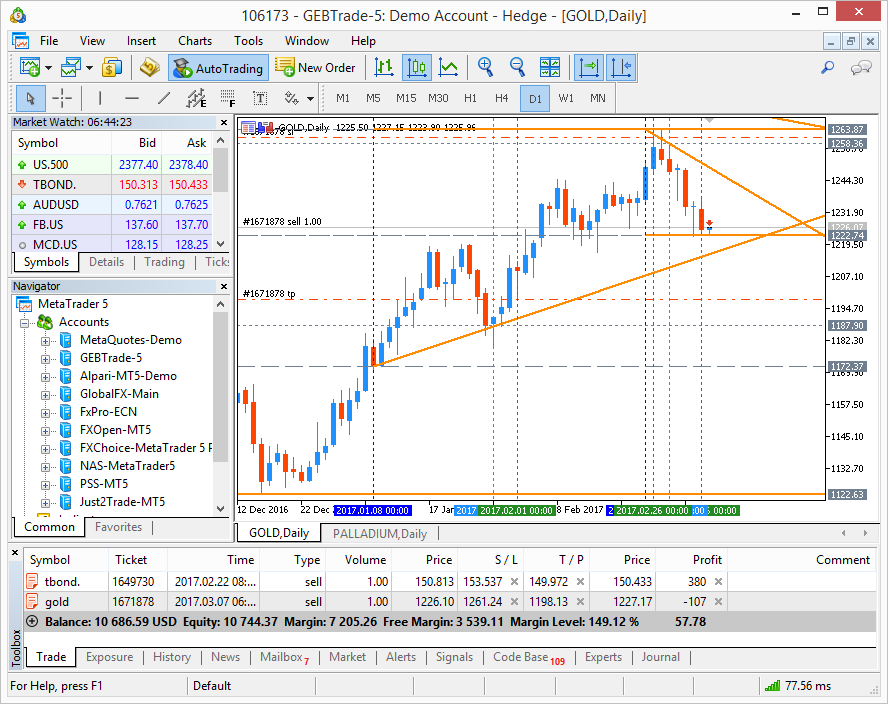Select the crosshair cursor tool
This screenshot has width=888, height=704.
(62, 98)
